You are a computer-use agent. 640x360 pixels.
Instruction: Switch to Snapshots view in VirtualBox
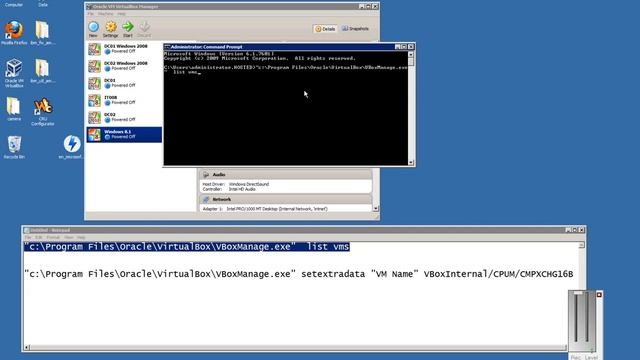click(x=356, y=29)
